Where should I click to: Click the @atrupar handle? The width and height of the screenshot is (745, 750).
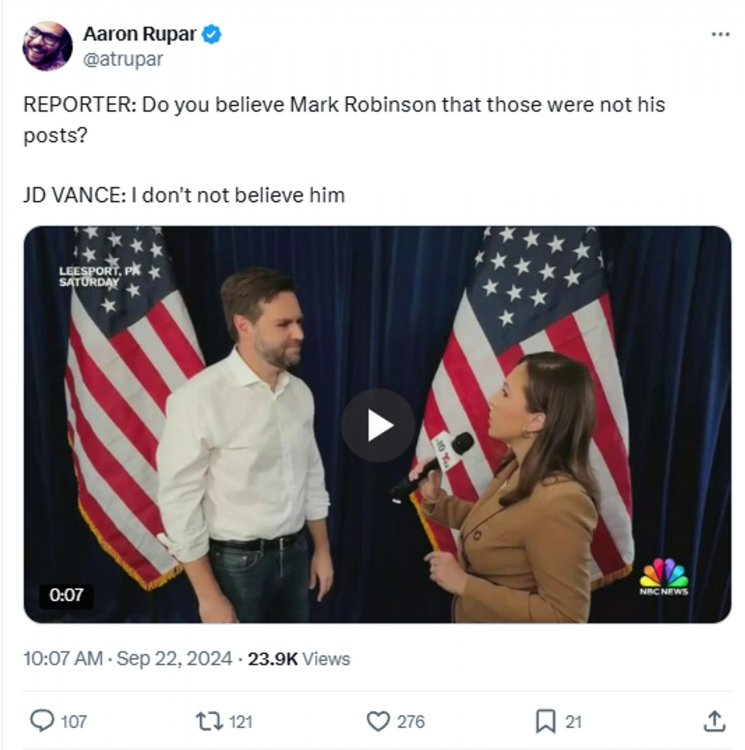(x=123, y=59)
